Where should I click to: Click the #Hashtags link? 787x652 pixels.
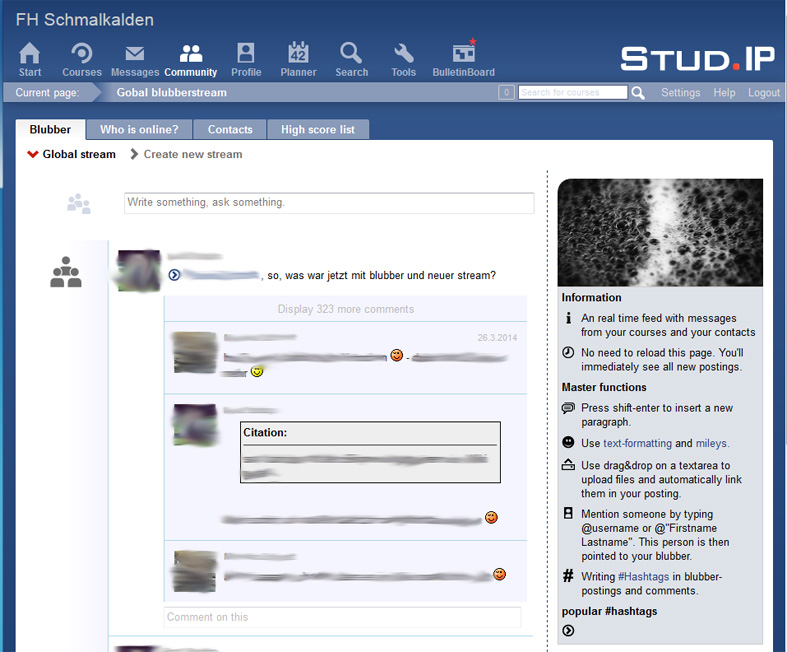tap(643, 576)
